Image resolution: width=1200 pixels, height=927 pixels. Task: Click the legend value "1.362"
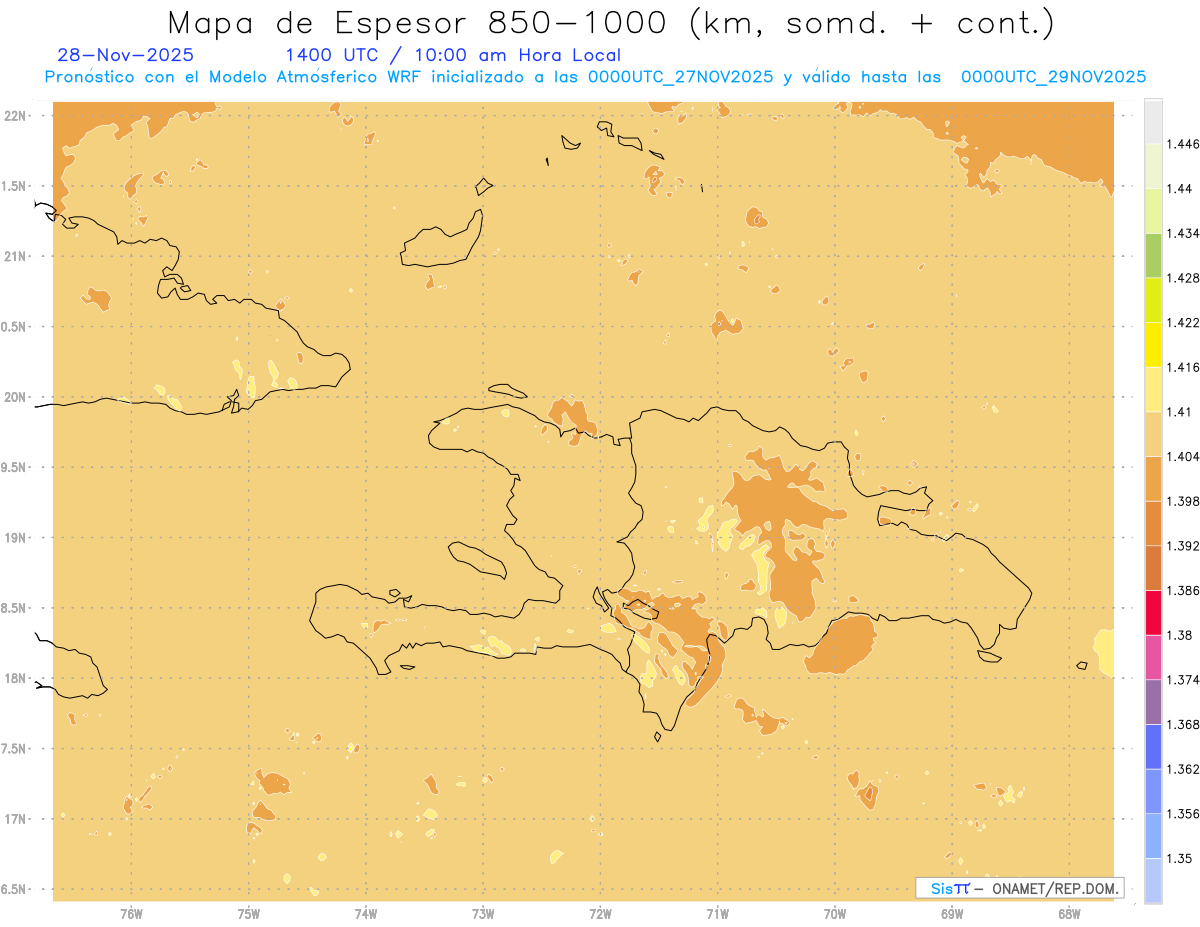tap(1183, 769)
